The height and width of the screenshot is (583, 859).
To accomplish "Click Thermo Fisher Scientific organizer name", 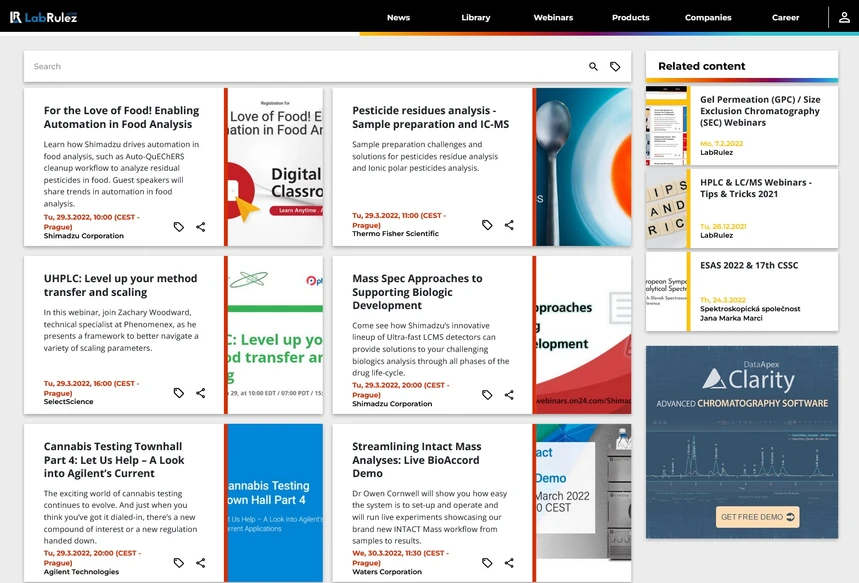I will [396, 233].
